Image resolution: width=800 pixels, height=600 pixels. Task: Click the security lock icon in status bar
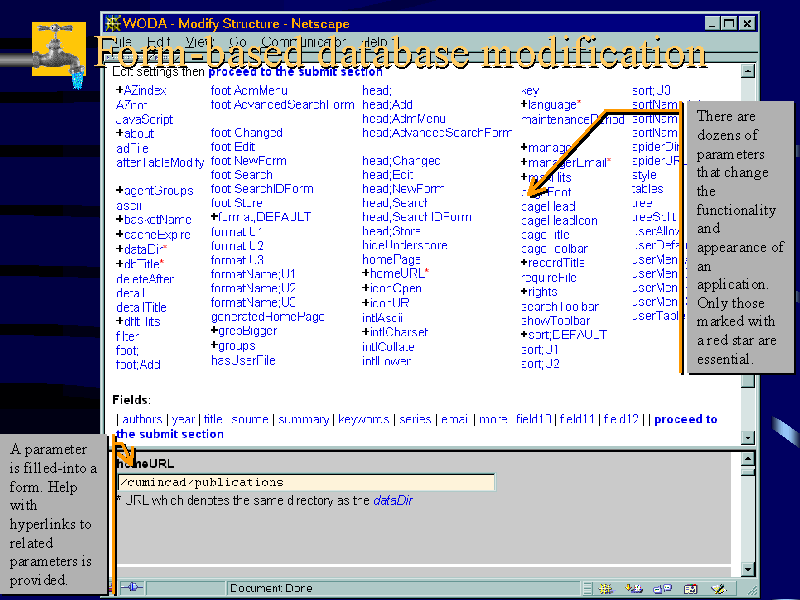pos(131,588)
